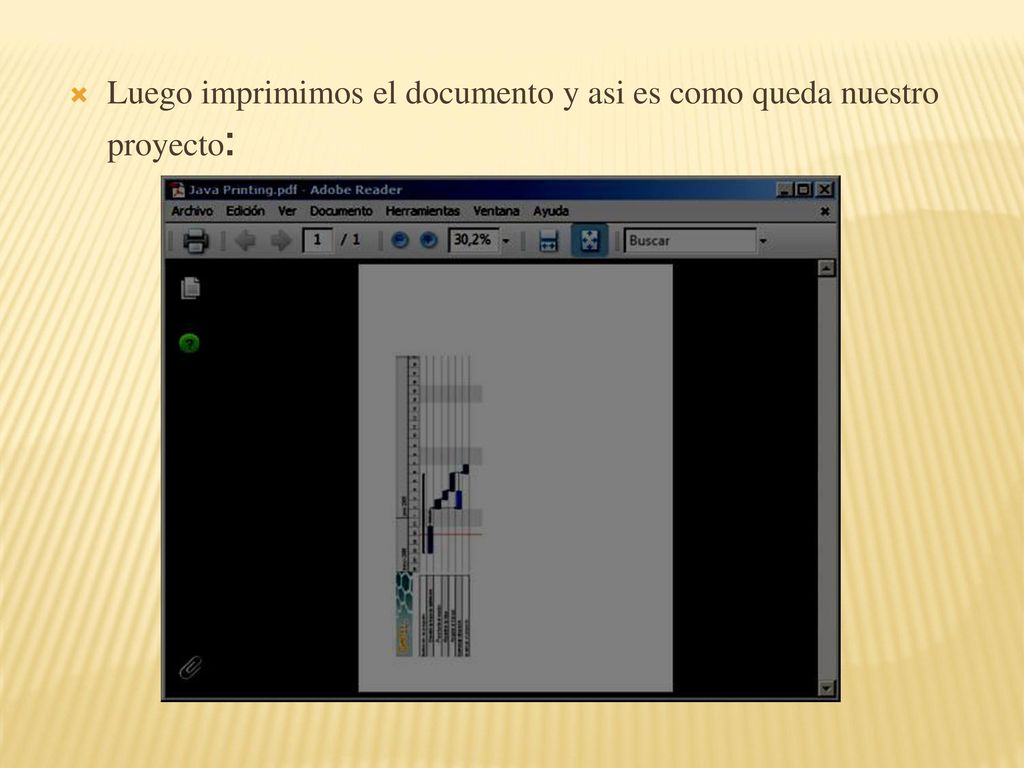Minimize the Adobe Reader window
Screen dimensions: 1024x768
(784, 189)
